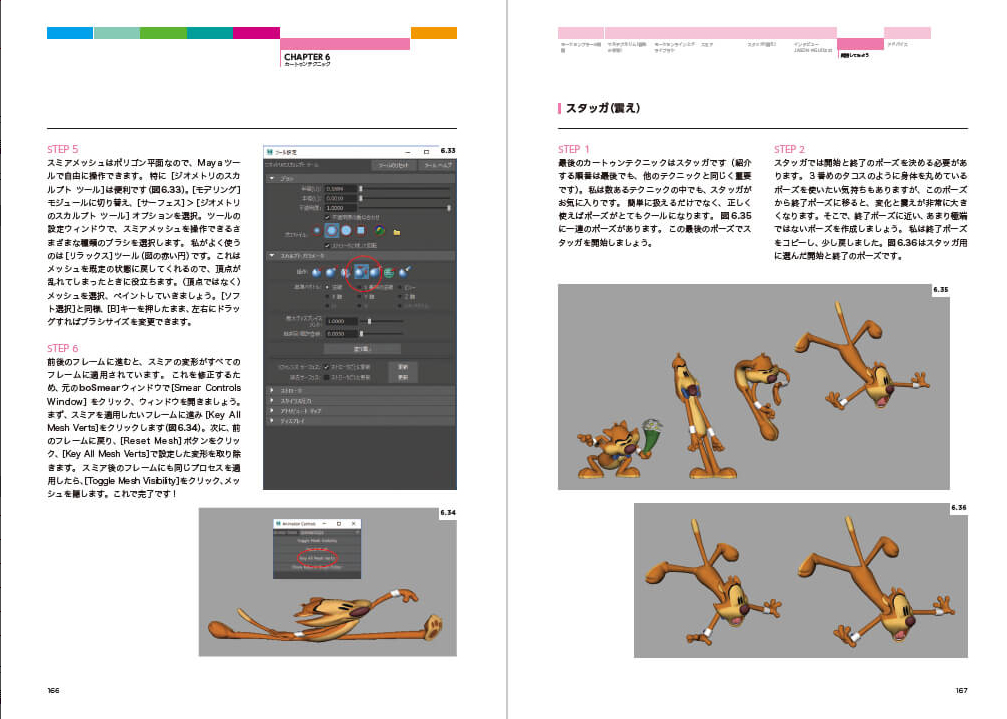Select the Erase sculpt brush icon
Viewport: 1007px width, 719px height.
tap(404, 271)
